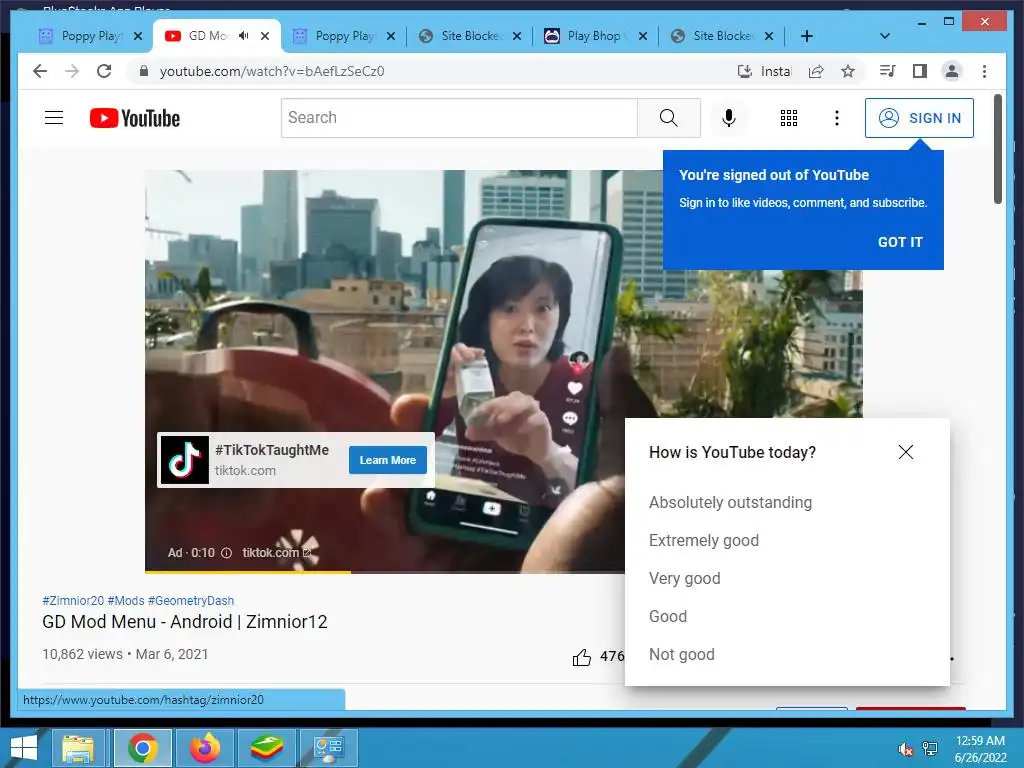Choose Extremely good in the survey
Viewport: 1024px width, 768px height.
703,540
